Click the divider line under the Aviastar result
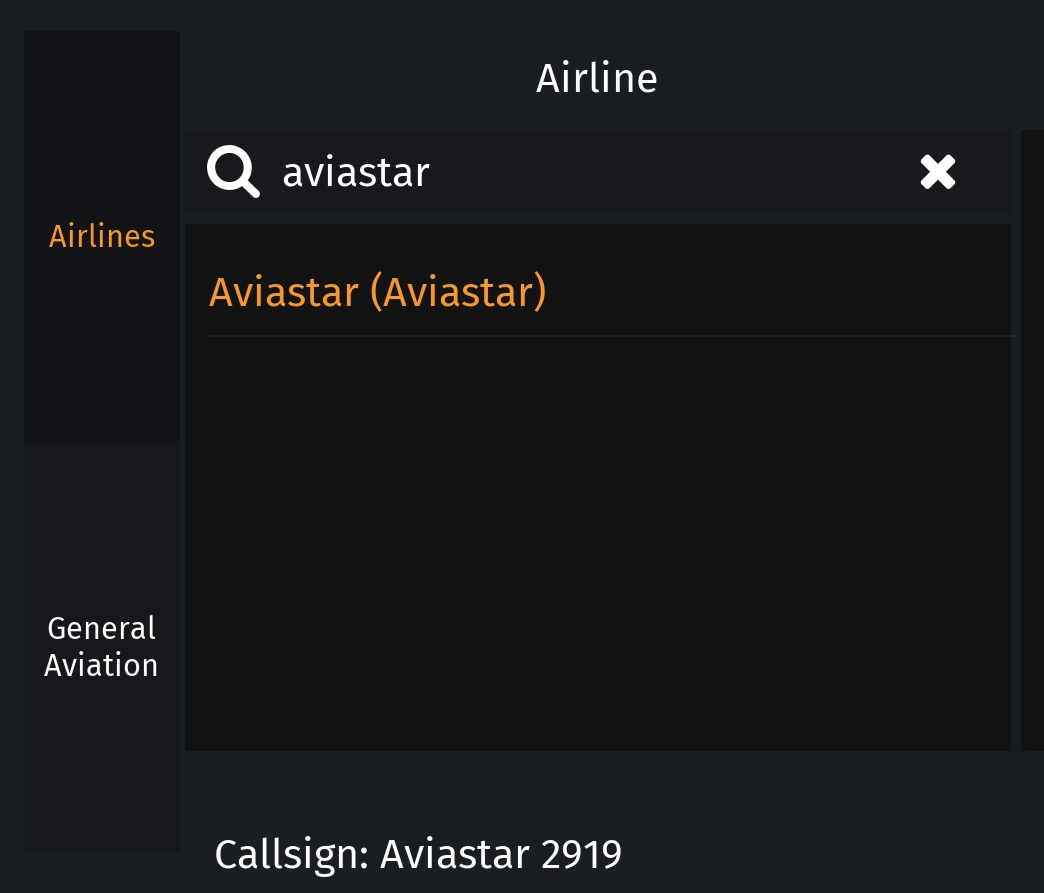The height and width of the screenshot is (893, 1044). pos(610,337)
